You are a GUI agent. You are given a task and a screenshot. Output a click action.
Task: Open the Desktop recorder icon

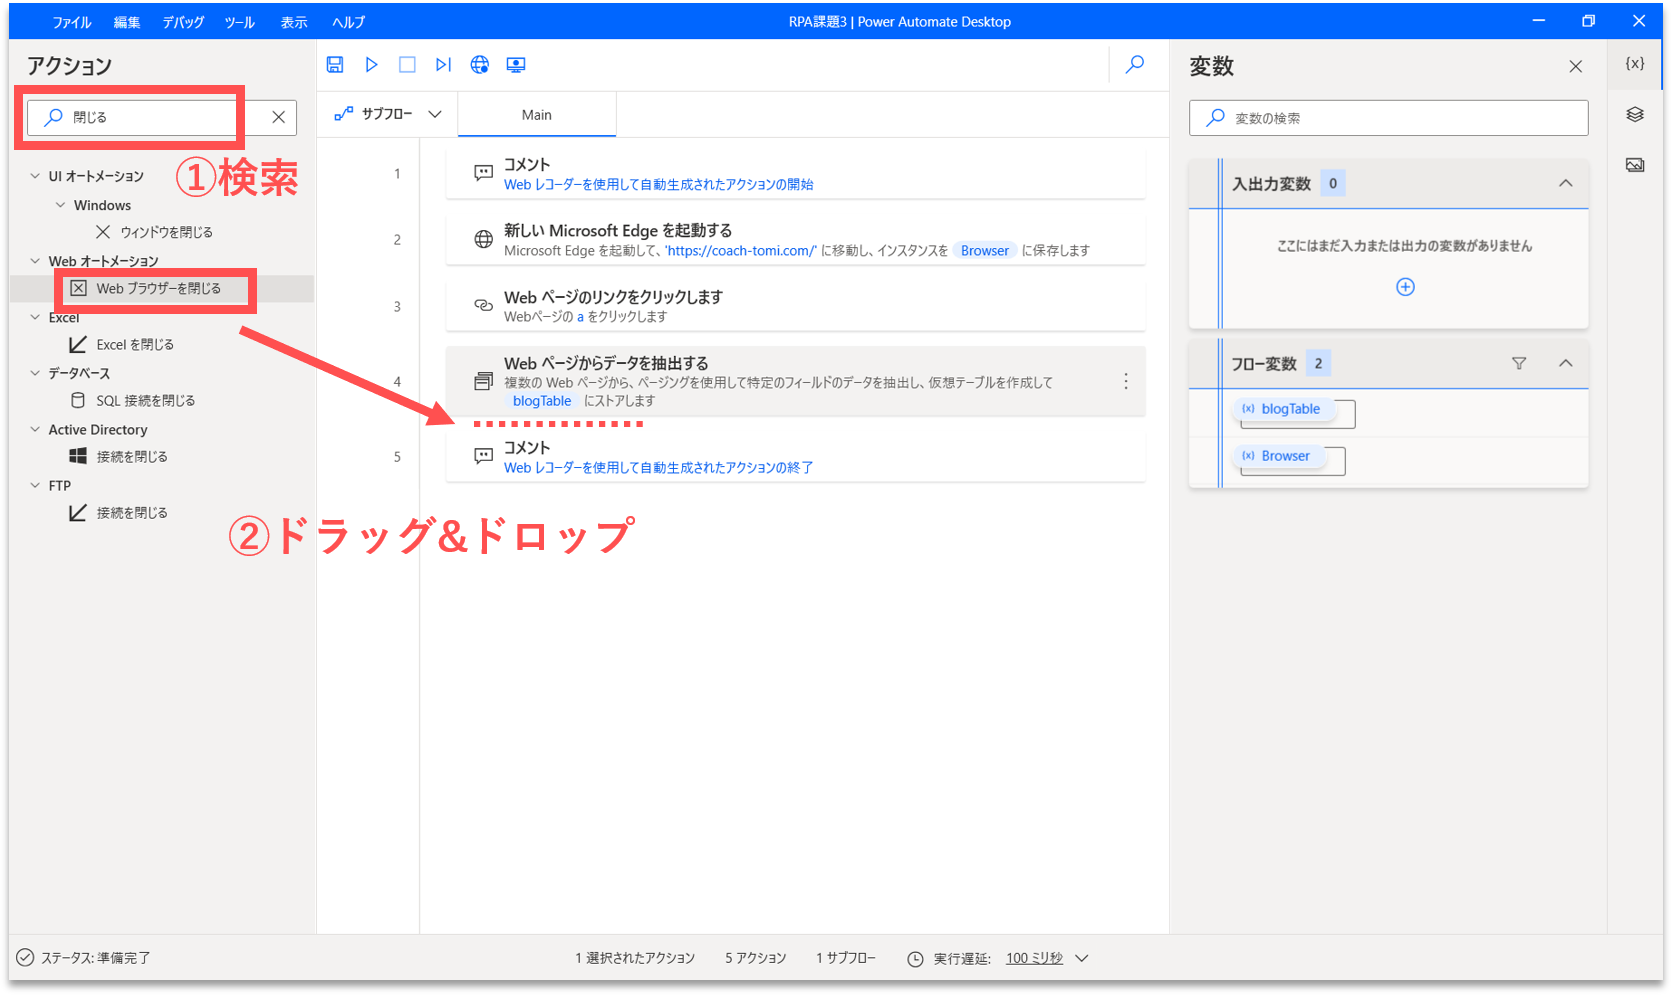516,65
